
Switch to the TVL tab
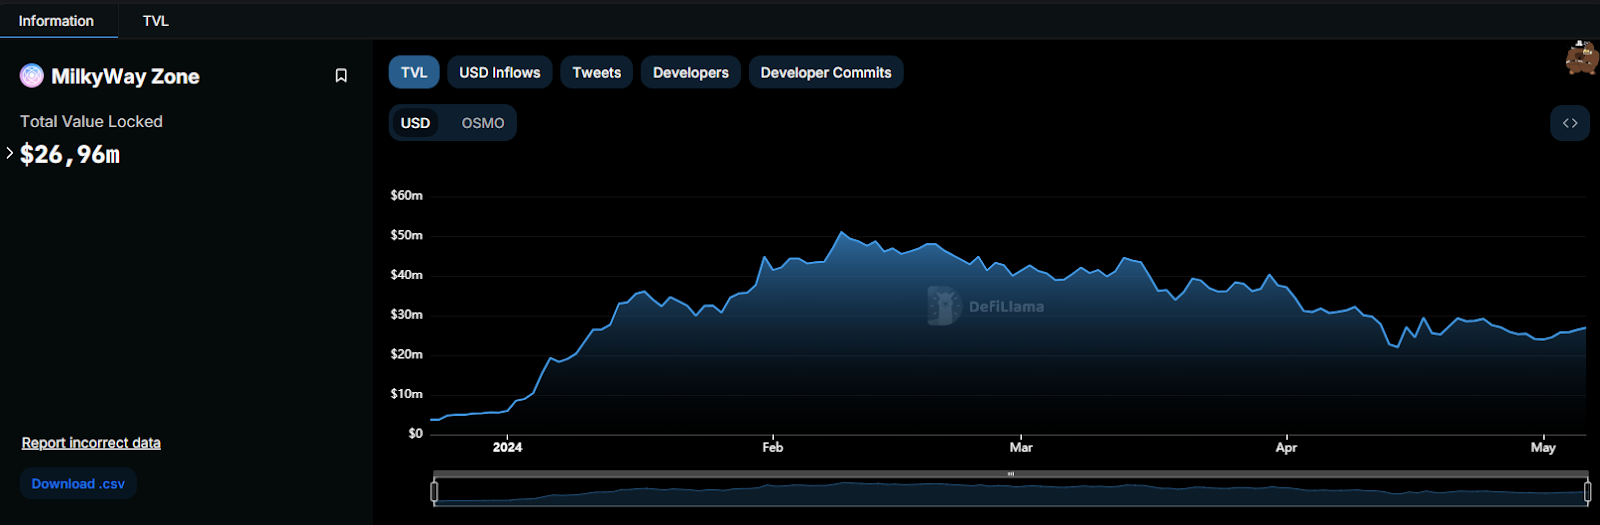[155, 21]
